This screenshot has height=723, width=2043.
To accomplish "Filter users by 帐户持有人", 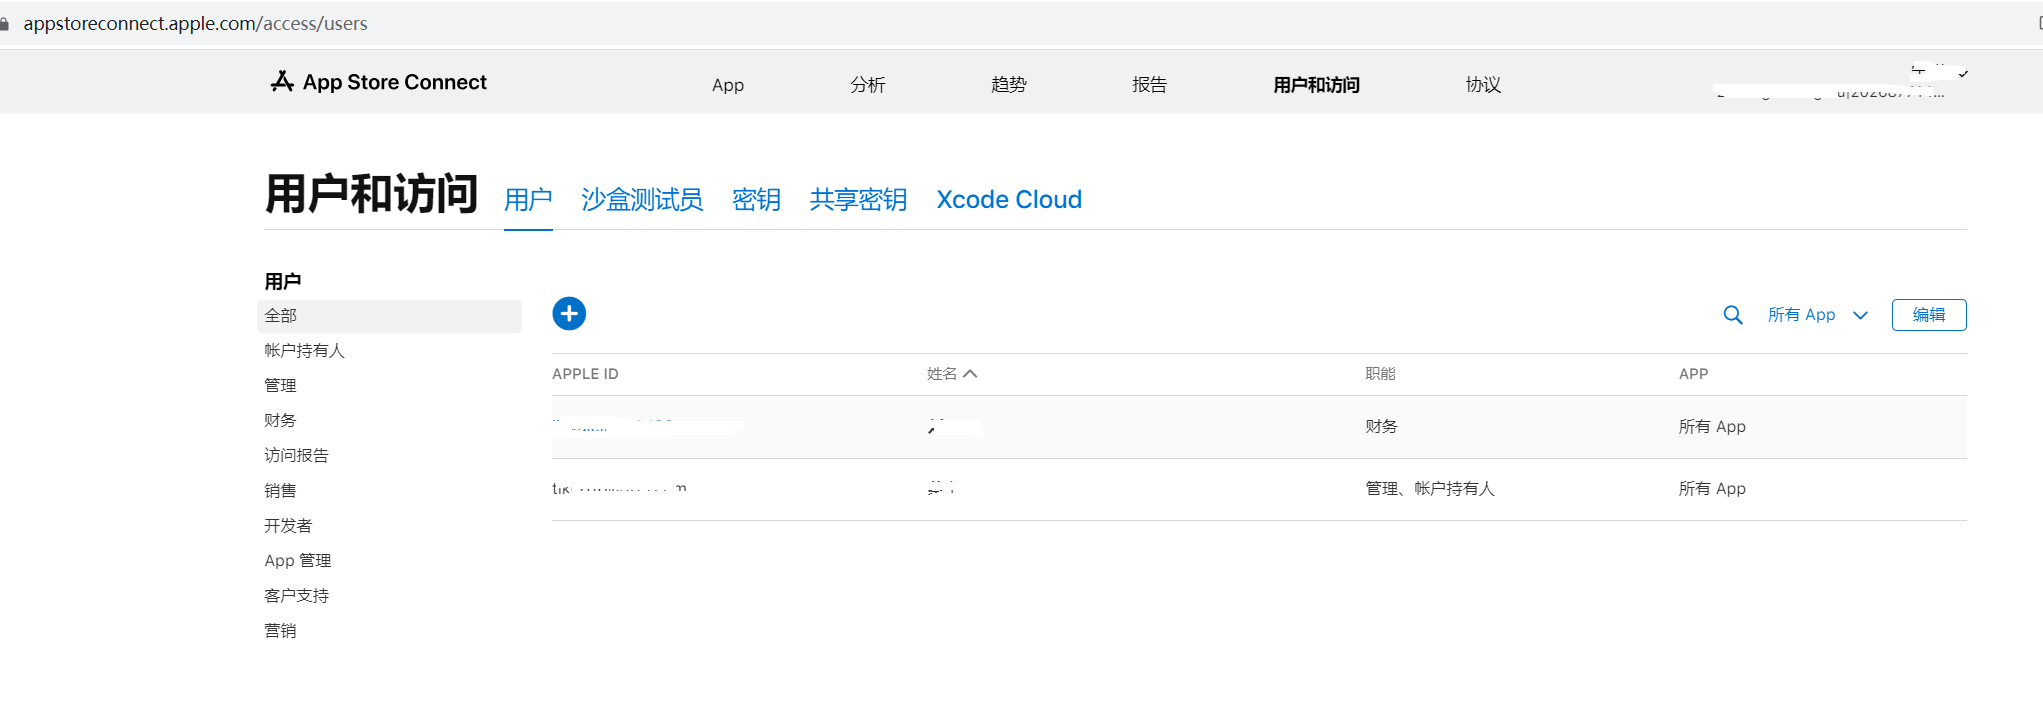I will pos(304,351).
